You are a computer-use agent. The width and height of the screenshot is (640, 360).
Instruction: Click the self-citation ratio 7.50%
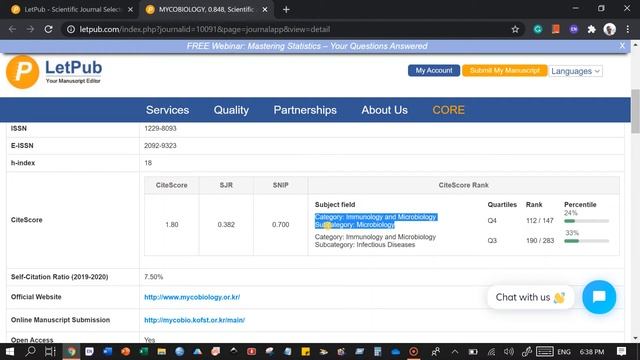(153, 277)
